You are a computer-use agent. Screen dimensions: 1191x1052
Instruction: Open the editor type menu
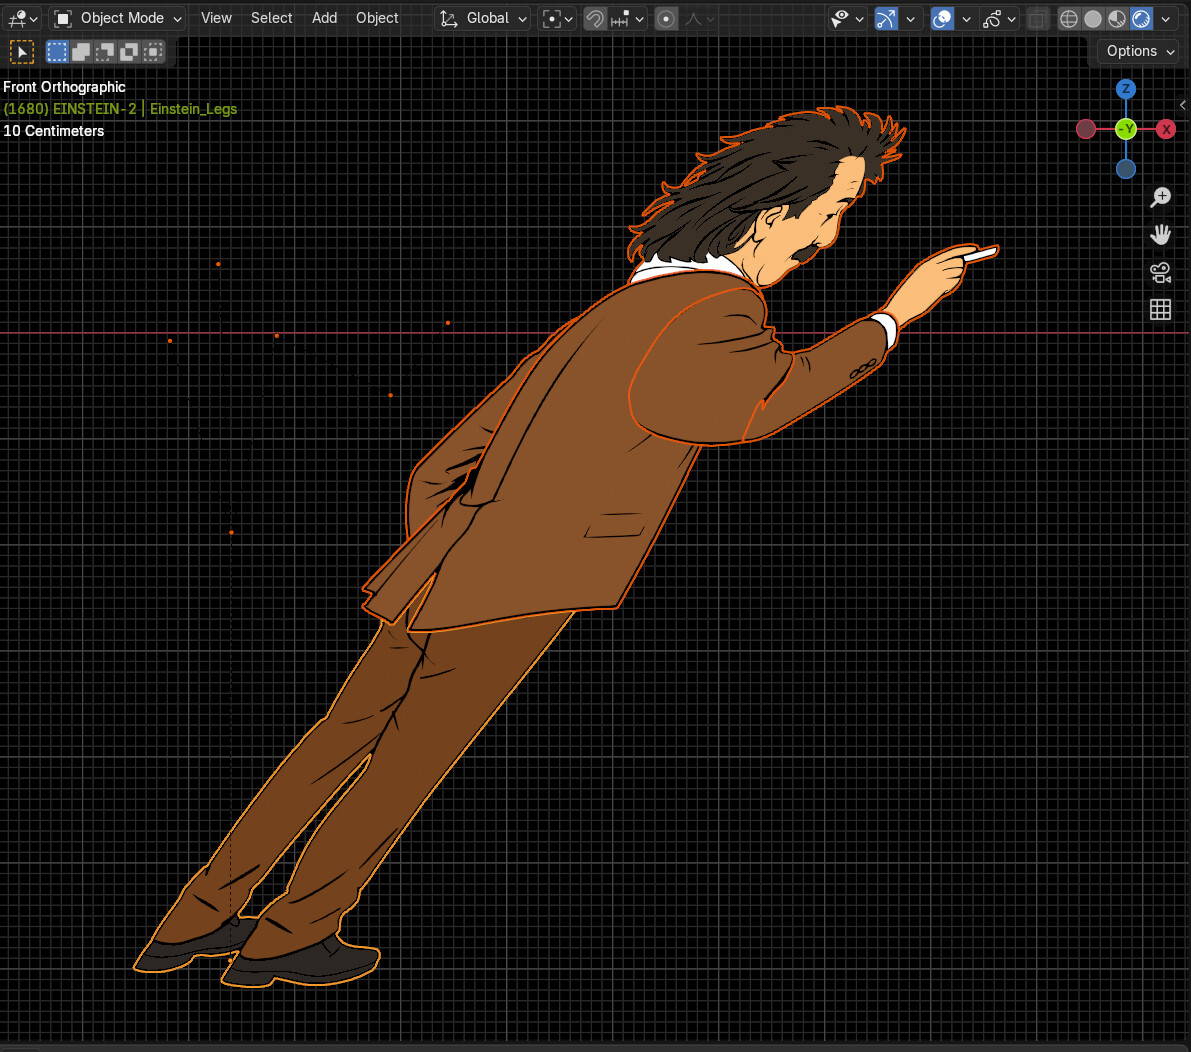click(x=21, y=18)
